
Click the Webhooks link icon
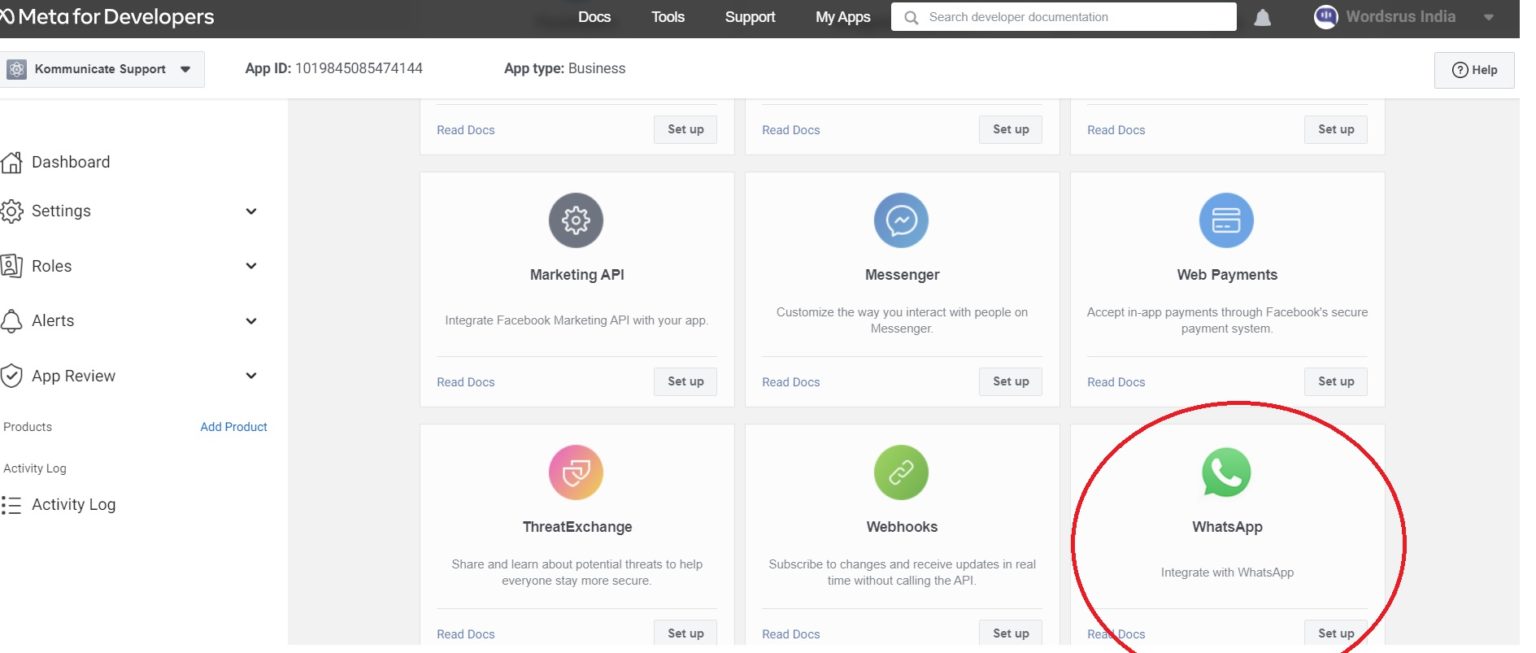[x=901, y=472]
